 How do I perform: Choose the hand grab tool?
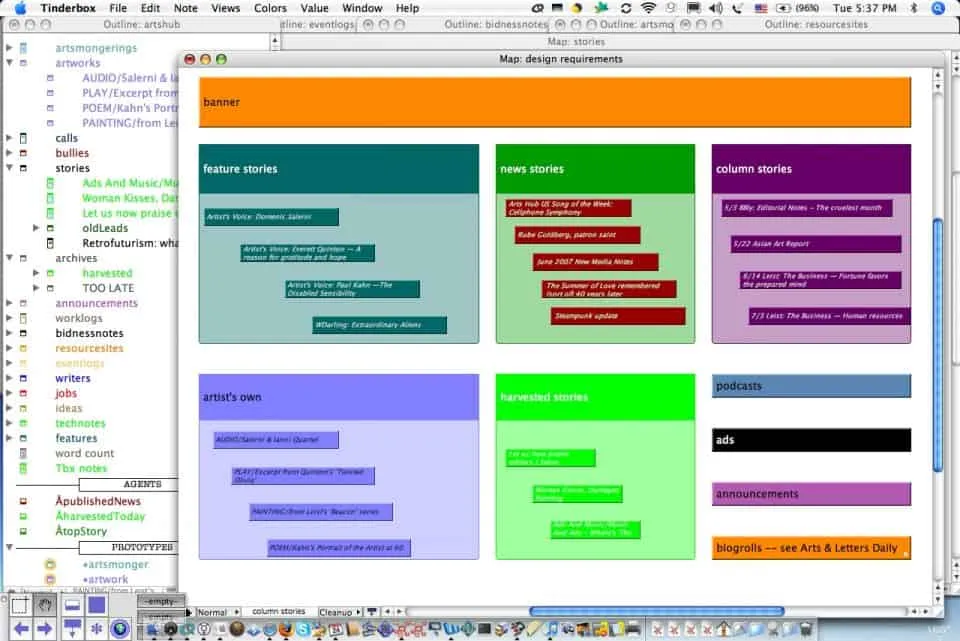tap(44, 605)
